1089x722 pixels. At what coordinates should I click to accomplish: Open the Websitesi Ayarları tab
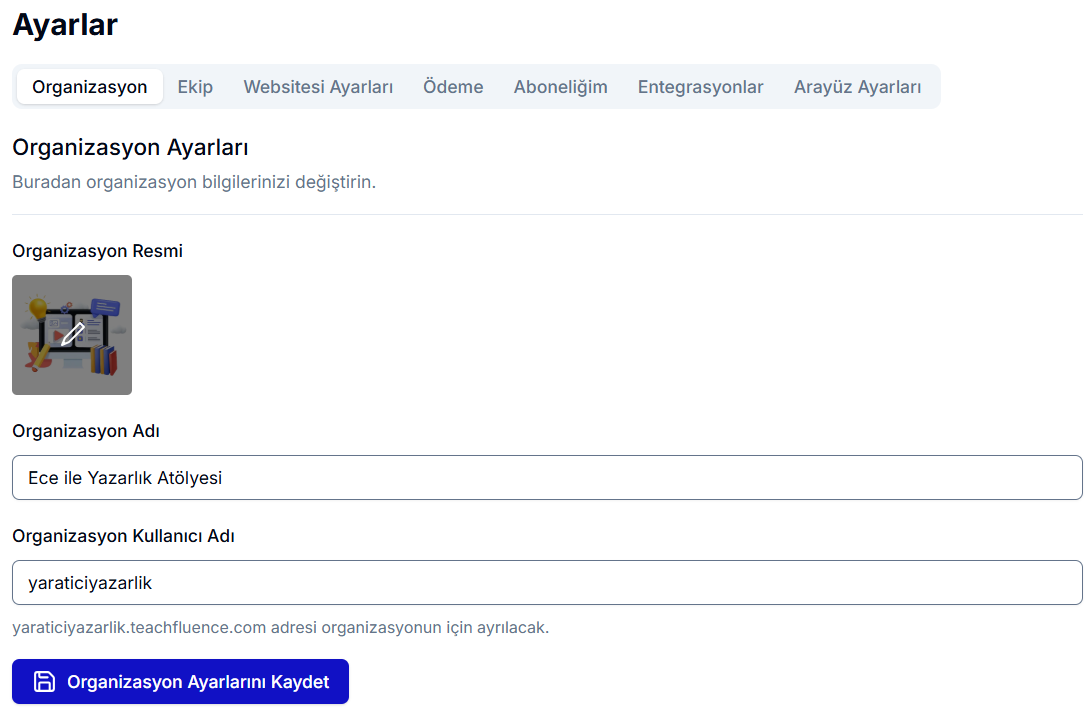click(318, 87)
